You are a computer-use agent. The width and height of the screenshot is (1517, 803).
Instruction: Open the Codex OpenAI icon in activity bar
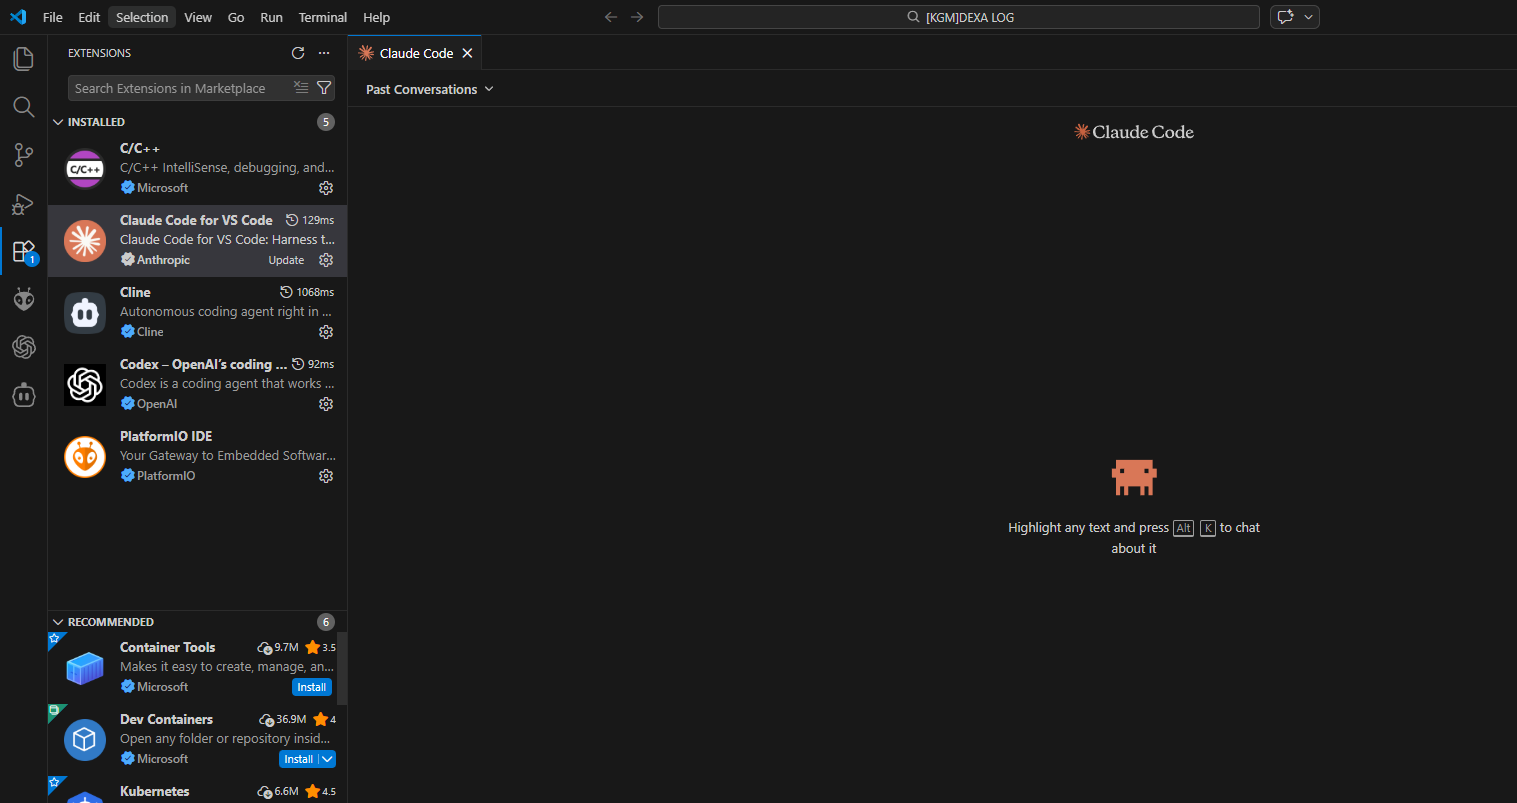(x=23, y=347)
